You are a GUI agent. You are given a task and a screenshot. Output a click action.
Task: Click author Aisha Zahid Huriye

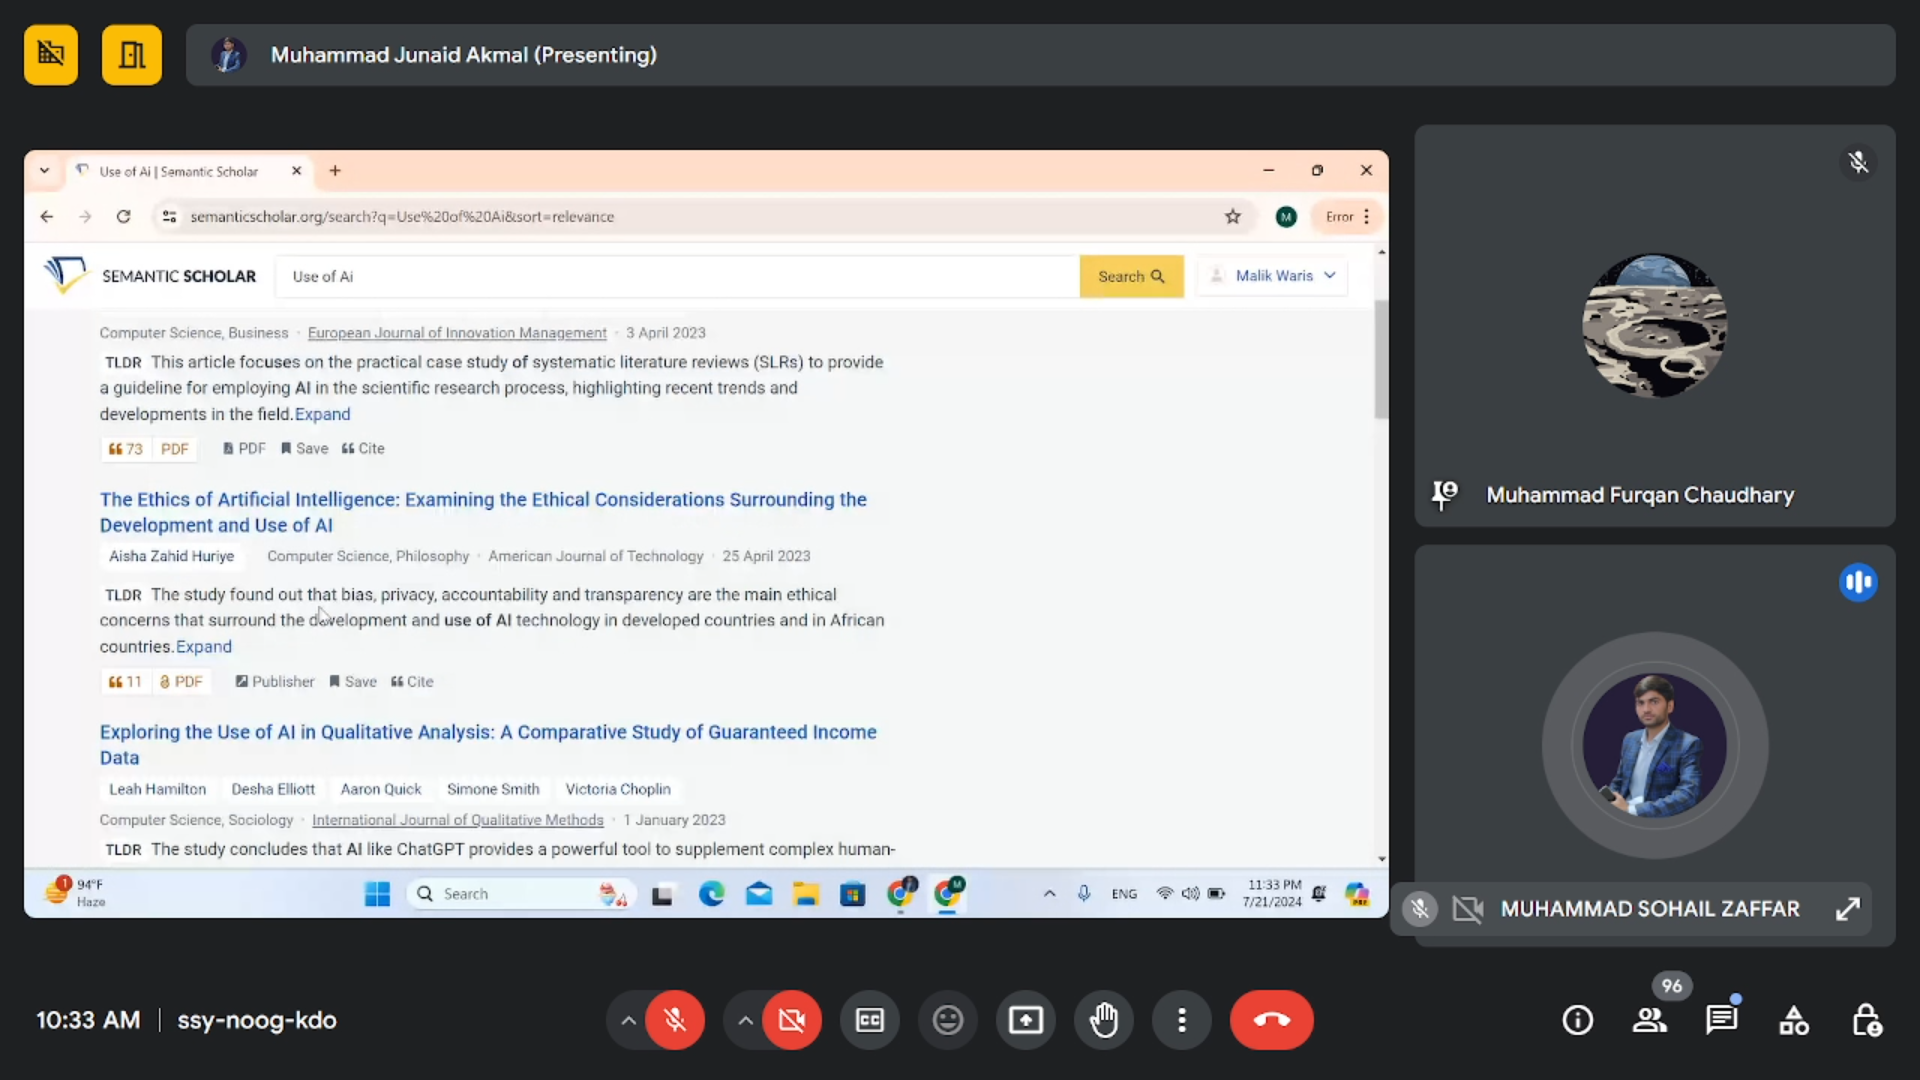171,556
